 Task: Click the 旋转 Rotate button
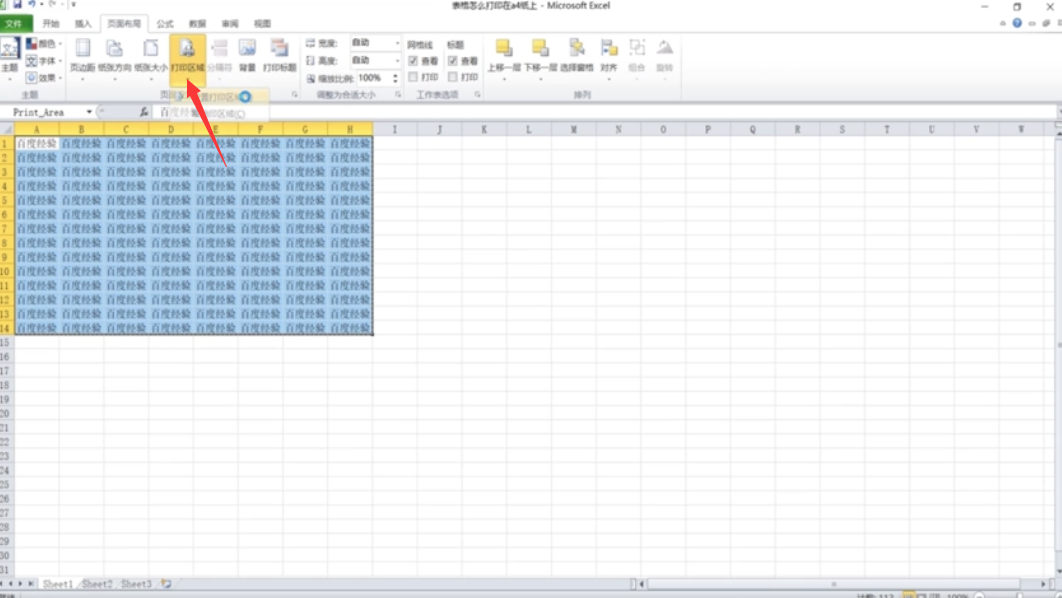664,58
